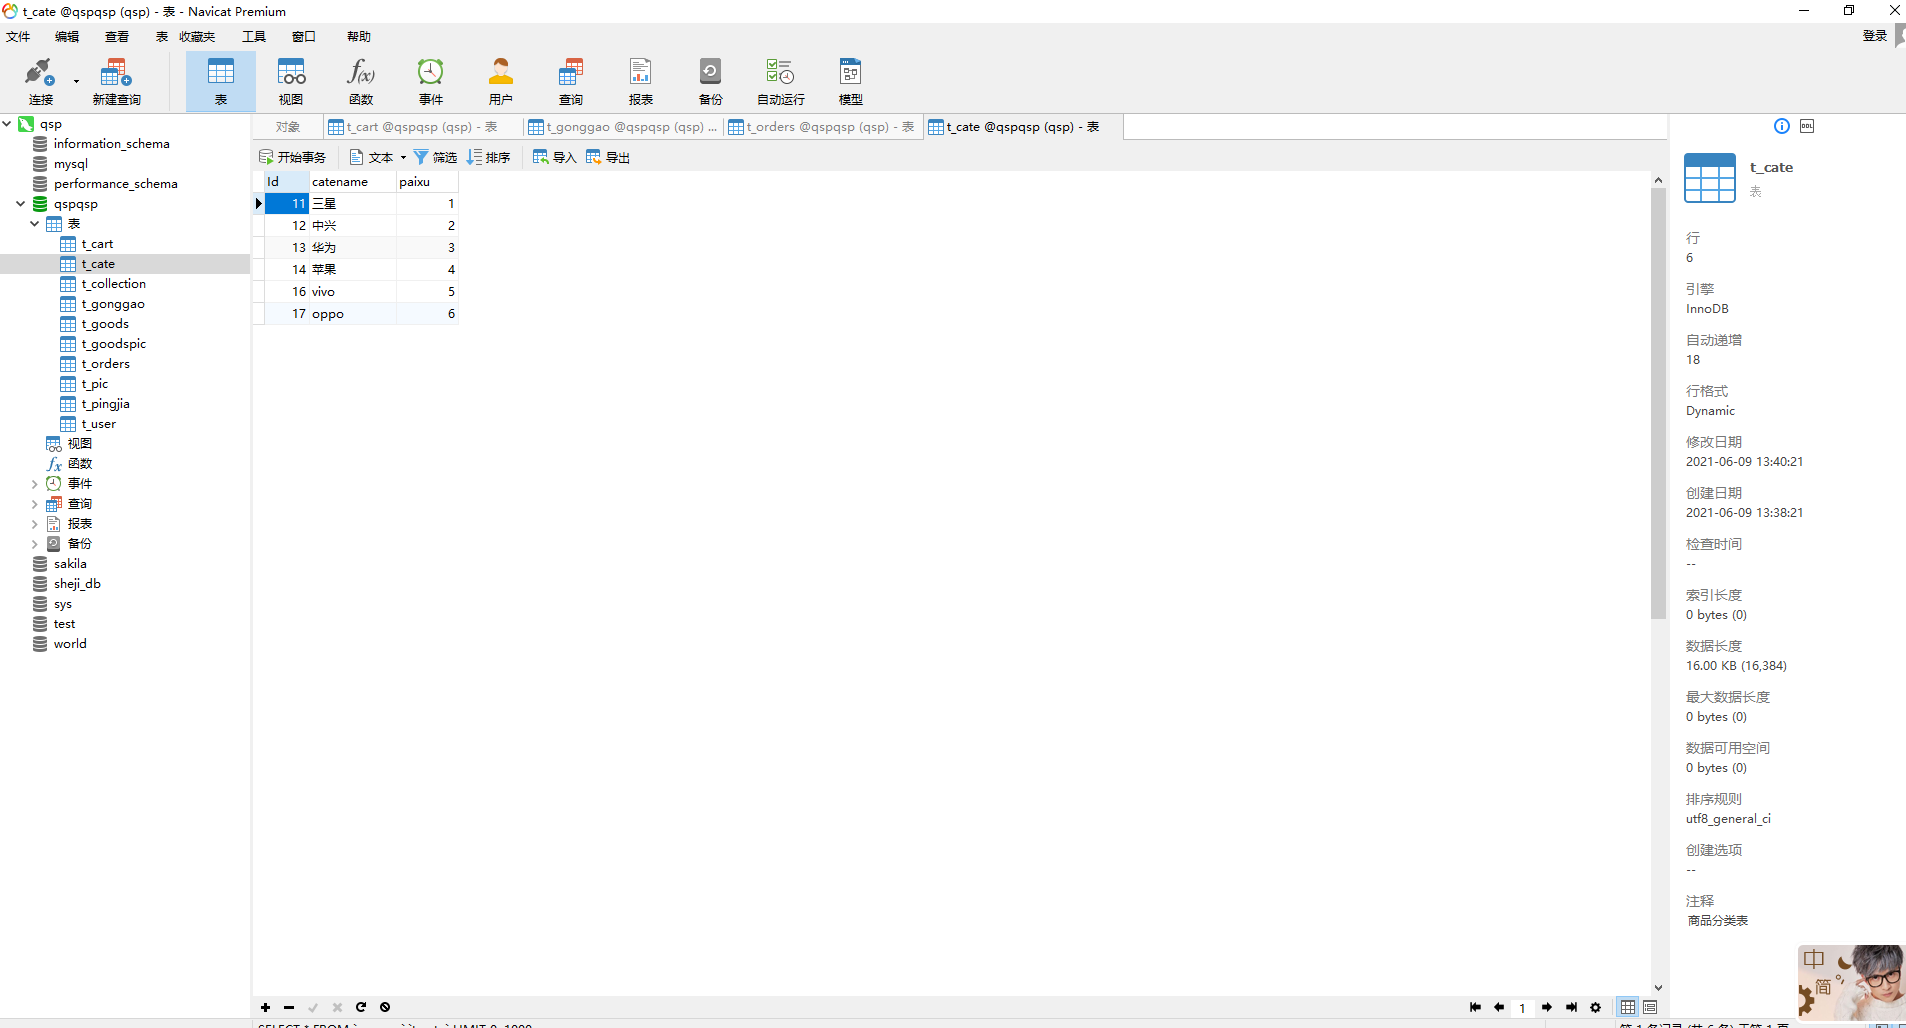Click the stop icon in bottom bar

click(385, 1007)
